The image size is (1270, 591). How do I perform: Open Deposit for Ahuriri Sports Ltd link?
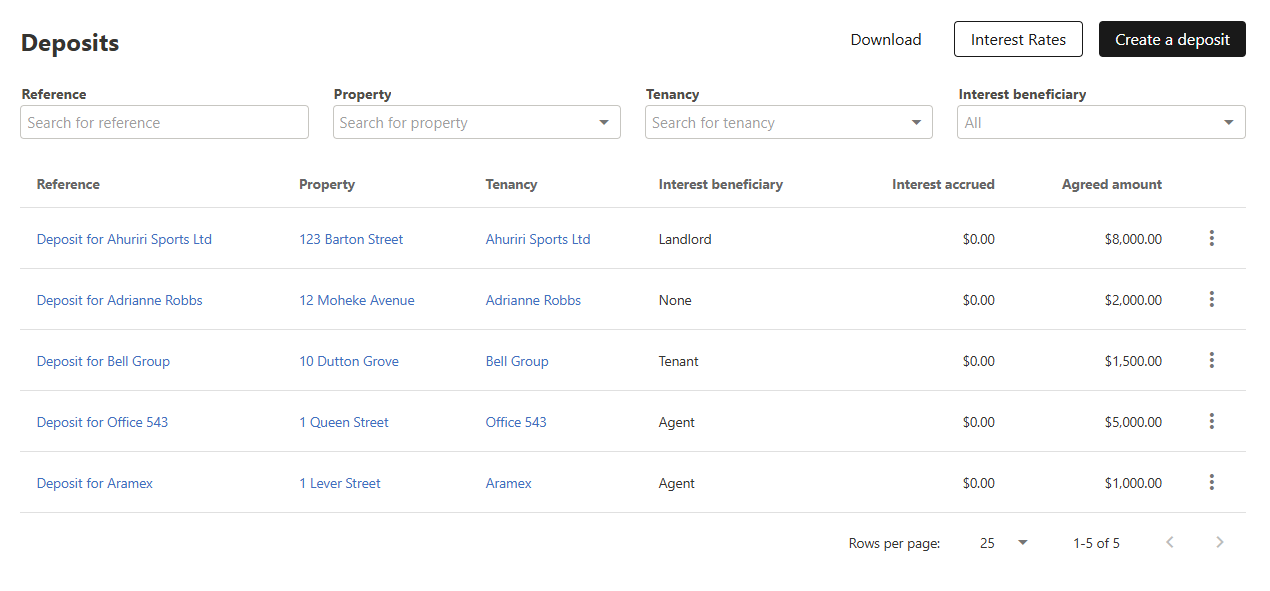[124, 239]
